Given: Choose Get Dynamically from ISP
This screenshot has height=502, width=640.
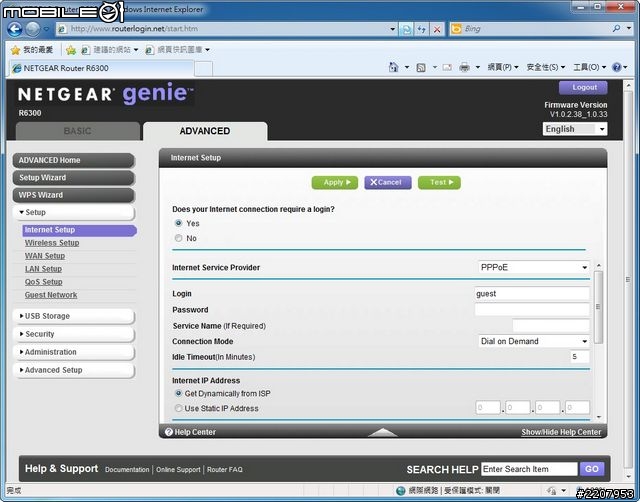Looking at the screenshot, I should tap(178, 393).
